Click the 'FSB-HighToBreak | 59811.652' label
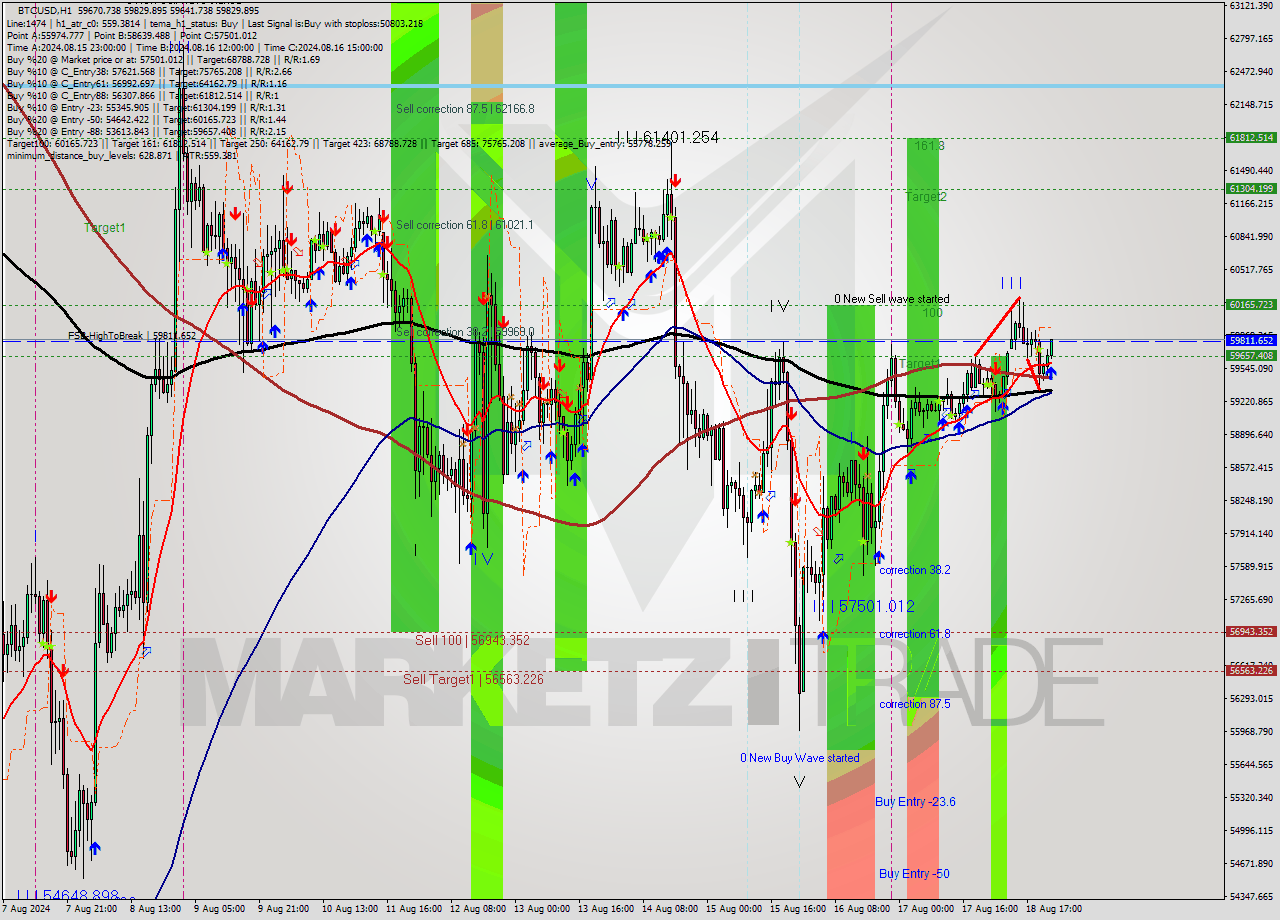 pyautogui.click(x=132, y=336)
